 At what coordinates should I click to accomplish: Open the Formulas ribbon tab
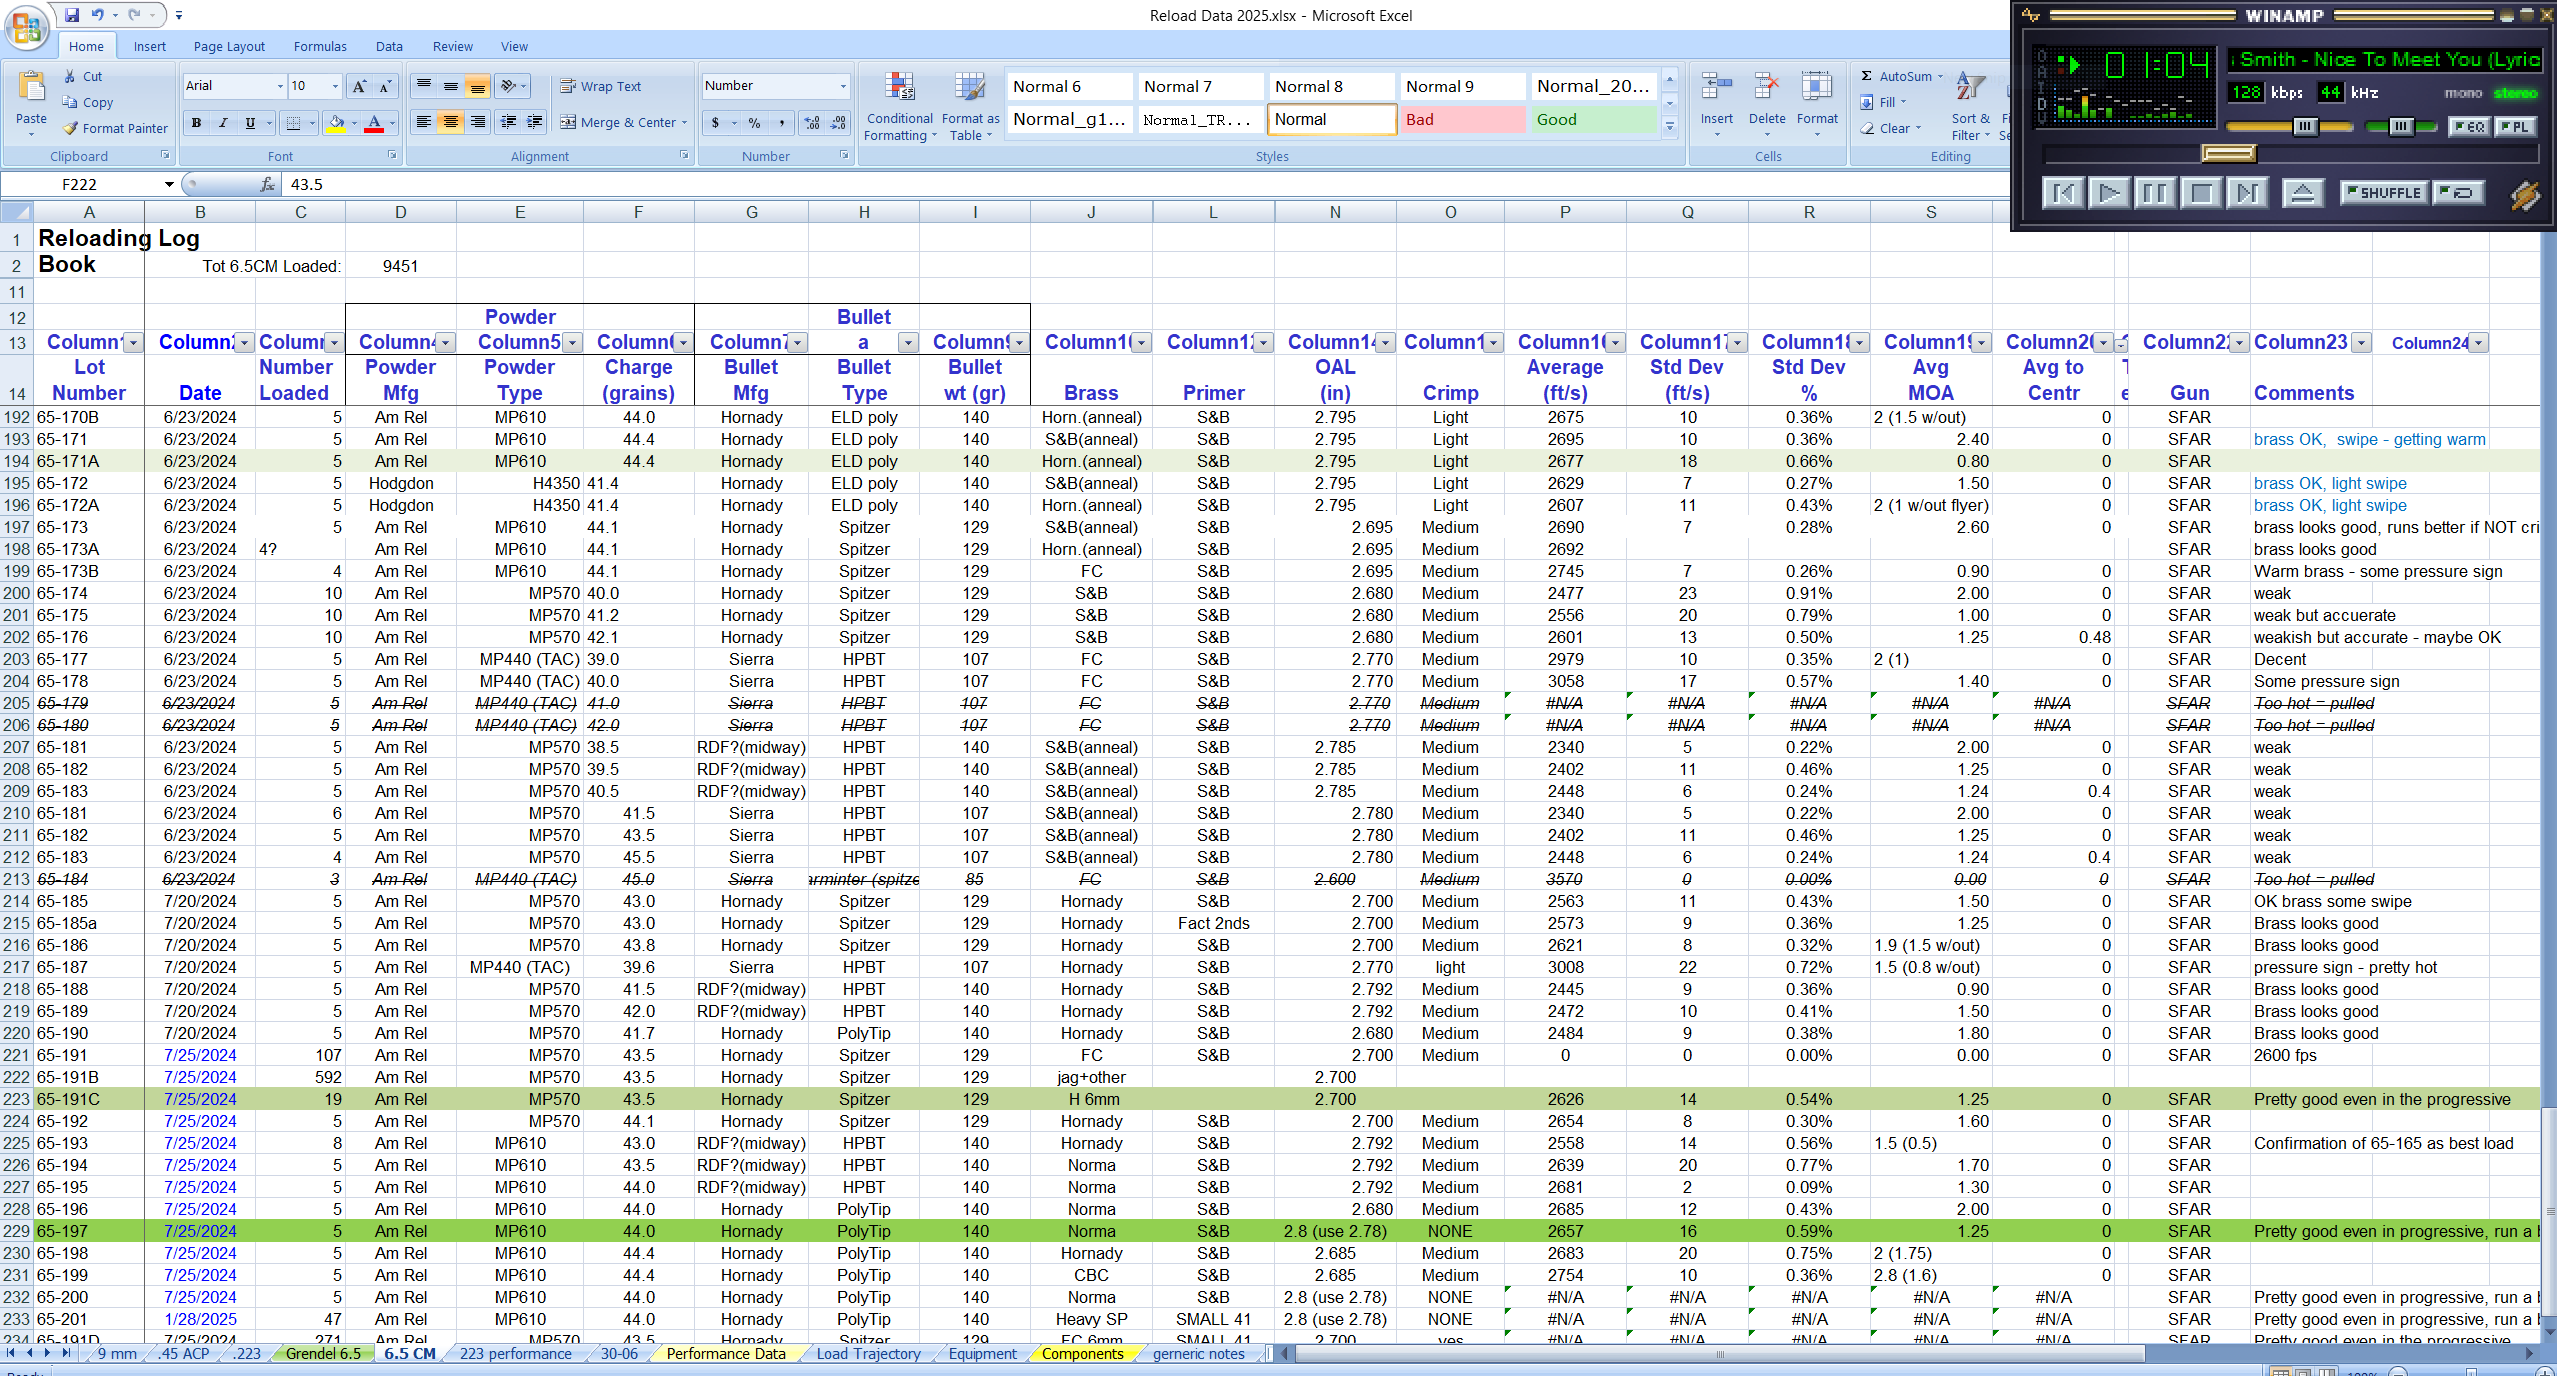(320, 46)
